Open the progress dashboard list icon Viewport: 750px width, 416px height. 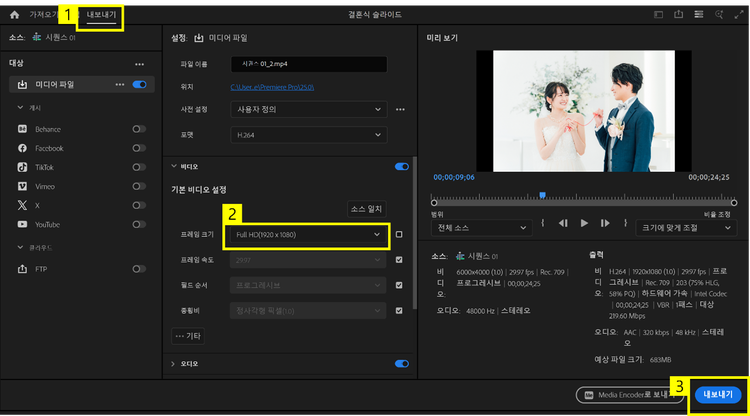pyautogui.click(x=699, y=14)
